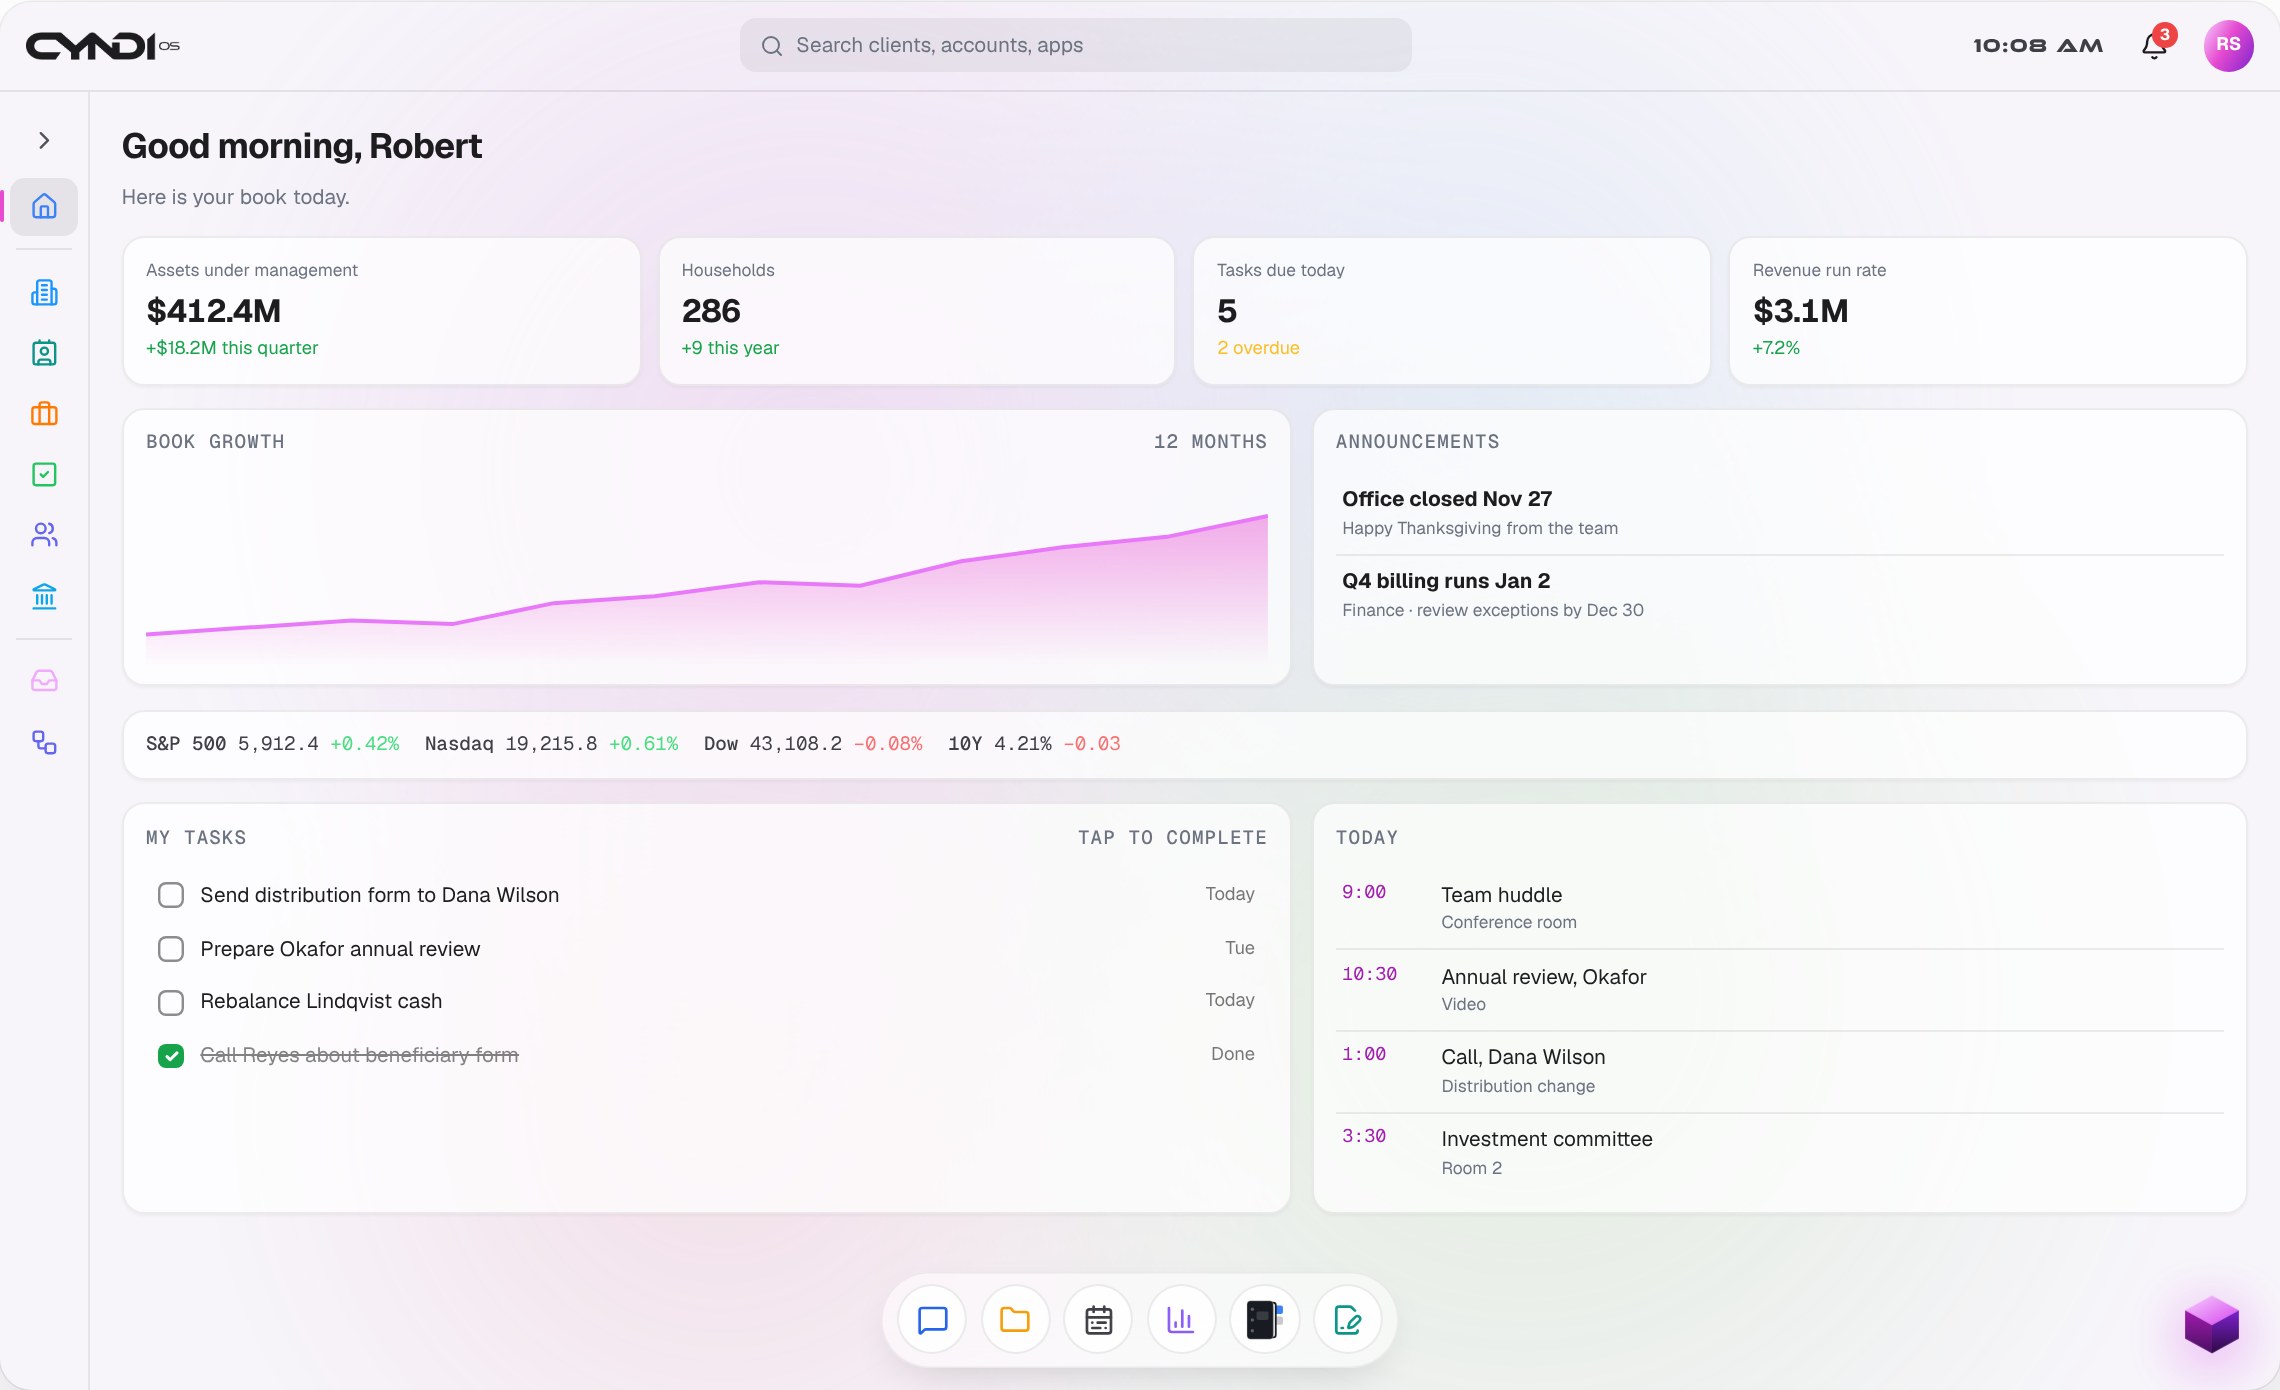Open the note edit app in dock
The height and width of the screenshot is (1390, 2280).
[x=1347, y=1320]
